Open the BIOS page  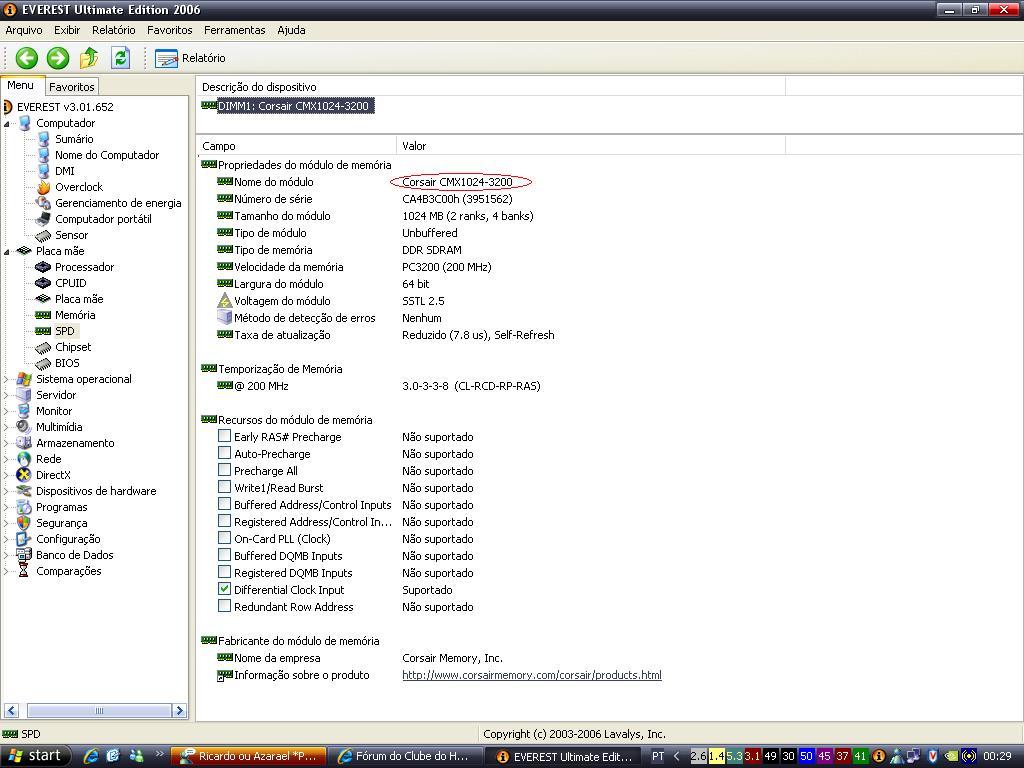tap(67, 363)
